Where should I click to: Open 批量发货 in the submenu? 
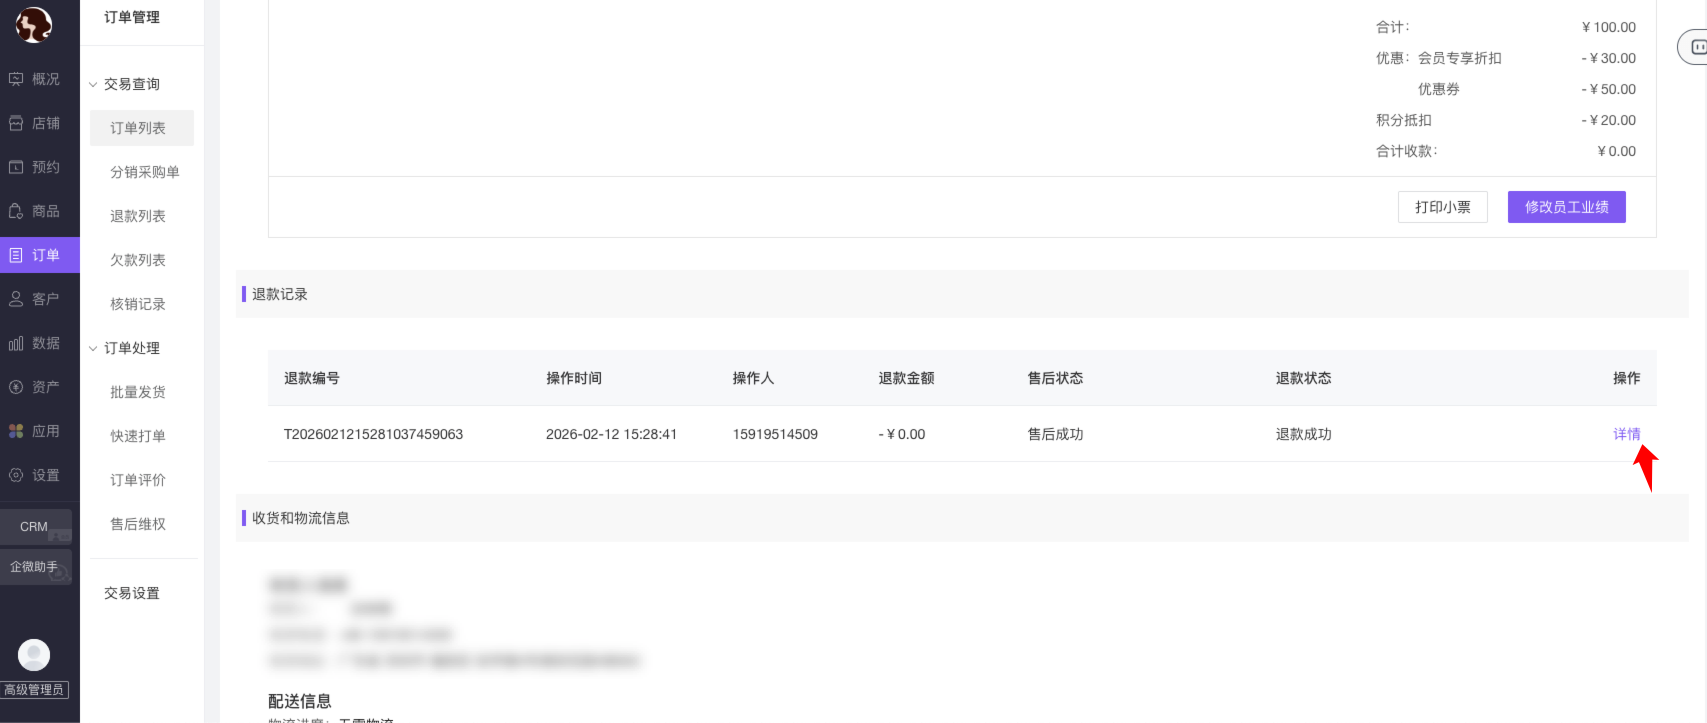[x=138, y=392]
